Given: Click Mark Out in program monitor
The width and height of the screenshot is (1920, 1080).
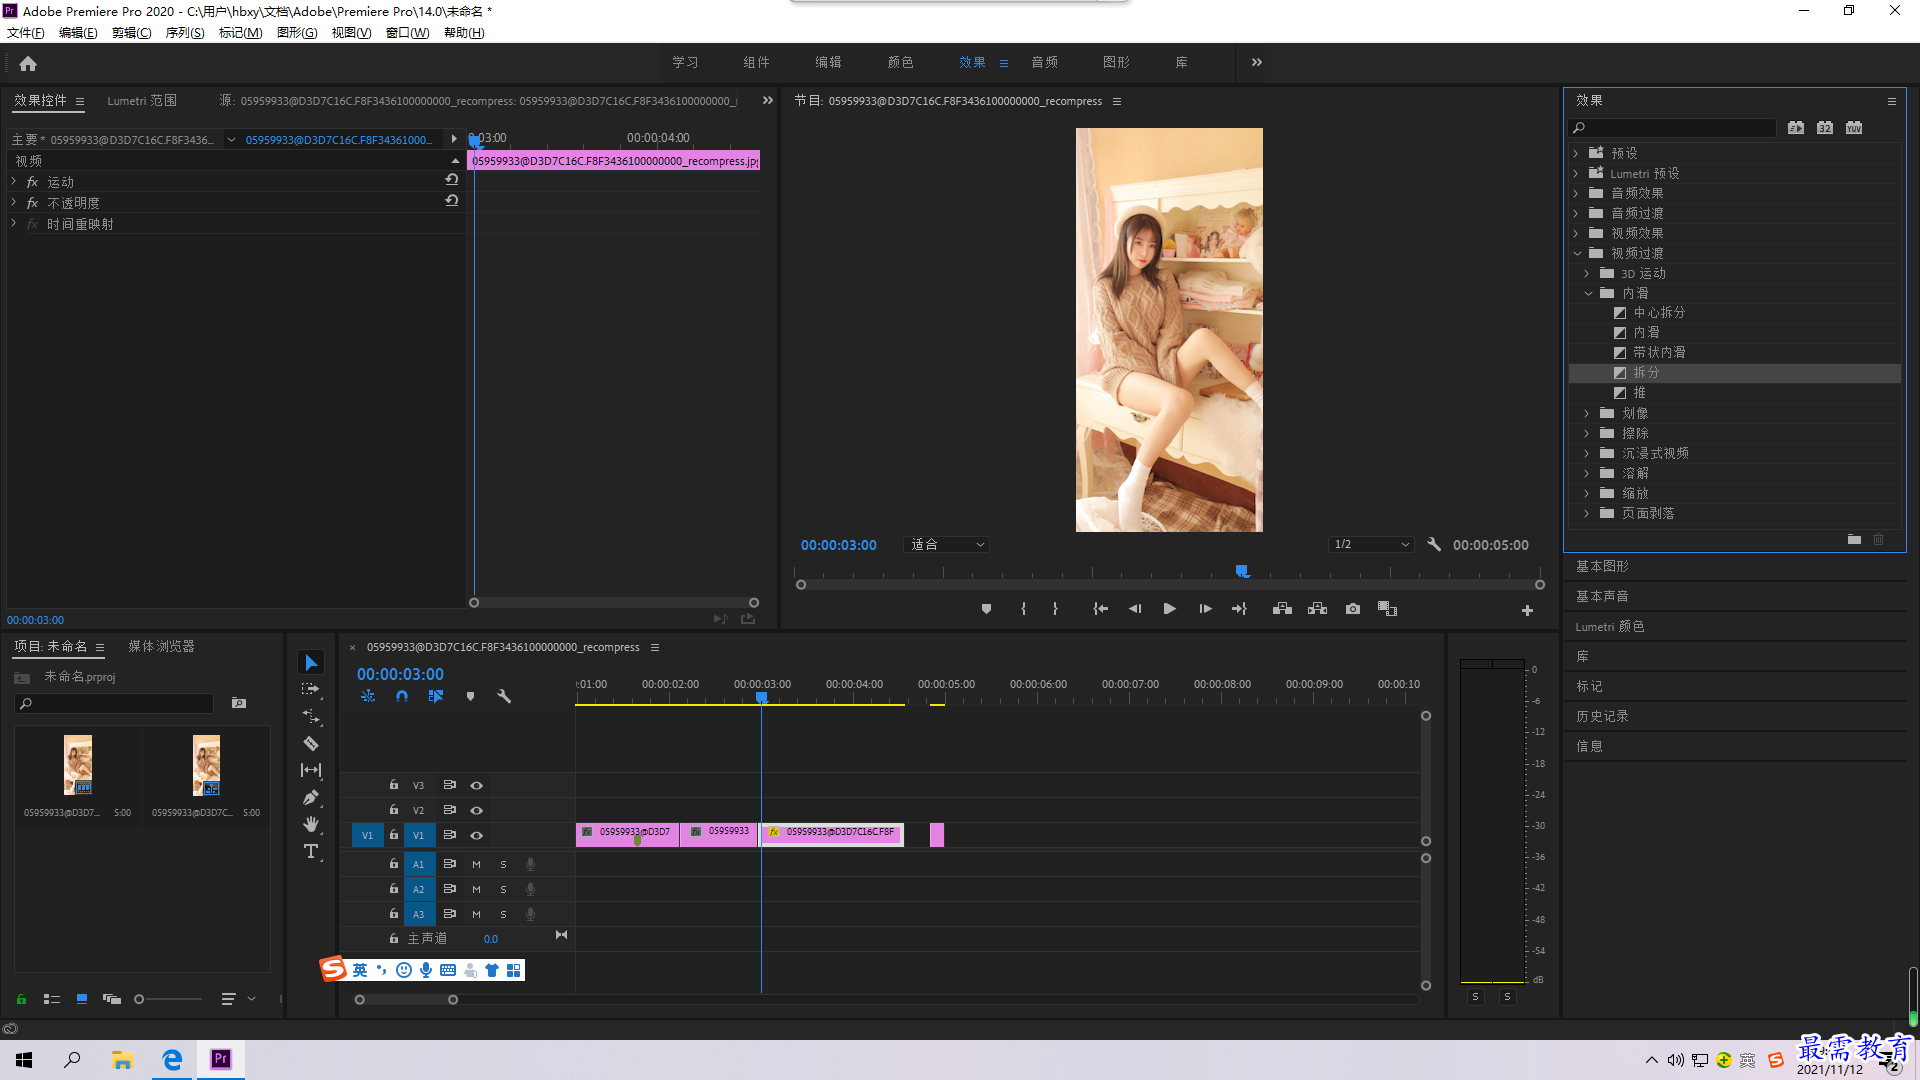Looking at the screenshot, I should 1055,609.
